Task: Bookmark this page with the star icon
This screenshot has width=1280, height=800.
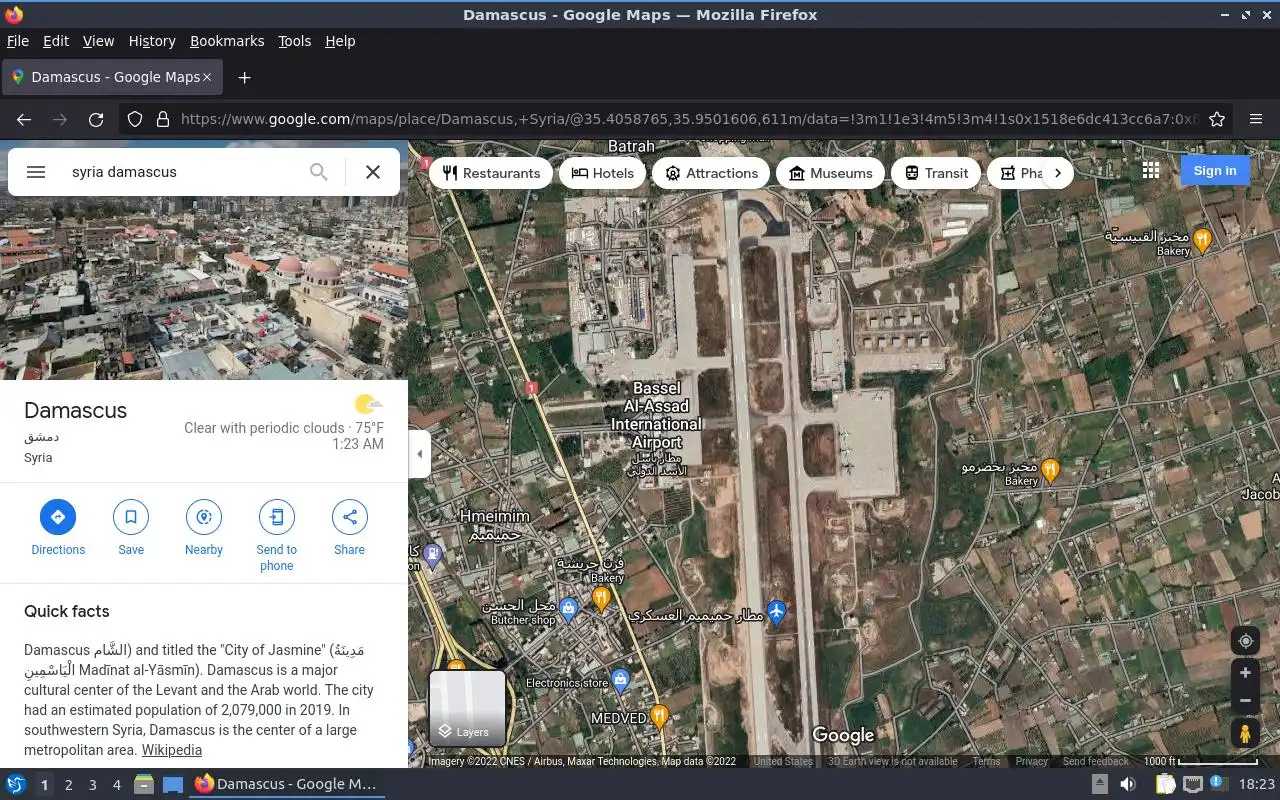Action: [1217, 119]
